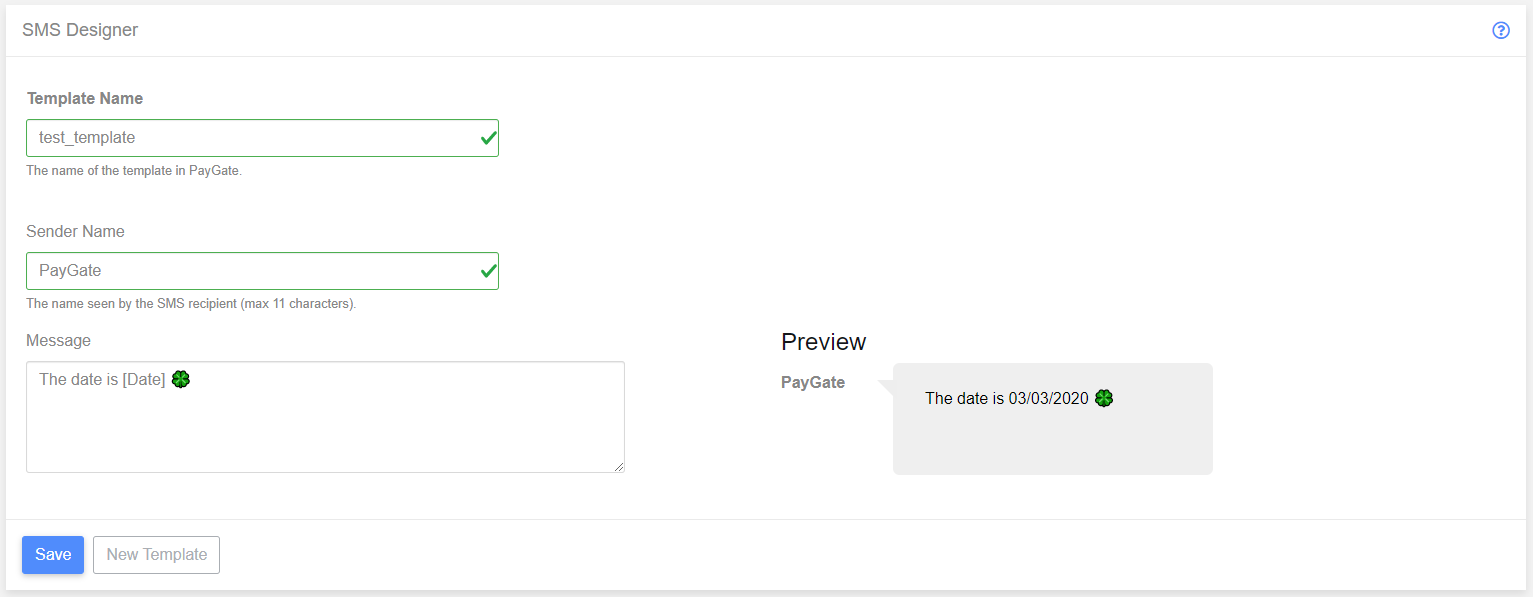
Task: Grab the Message textarea resize handle
Action: coord(619,467)
